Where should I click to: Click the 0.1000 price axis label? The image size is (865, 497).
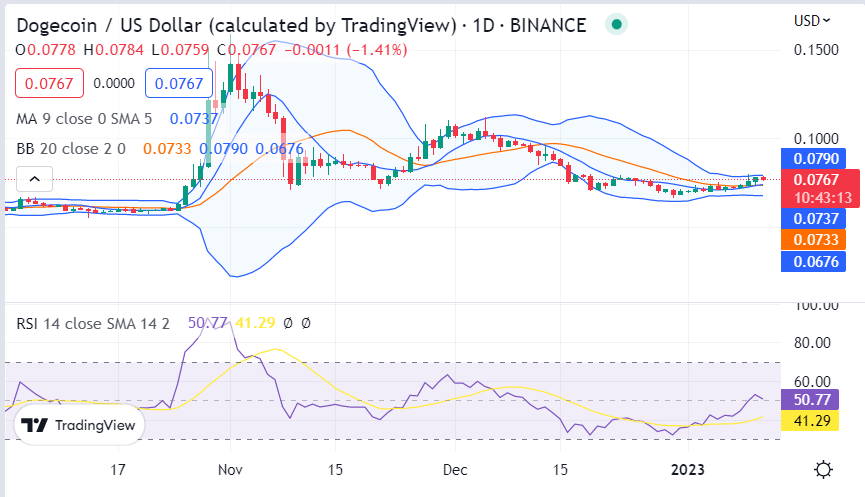point(816,138)
